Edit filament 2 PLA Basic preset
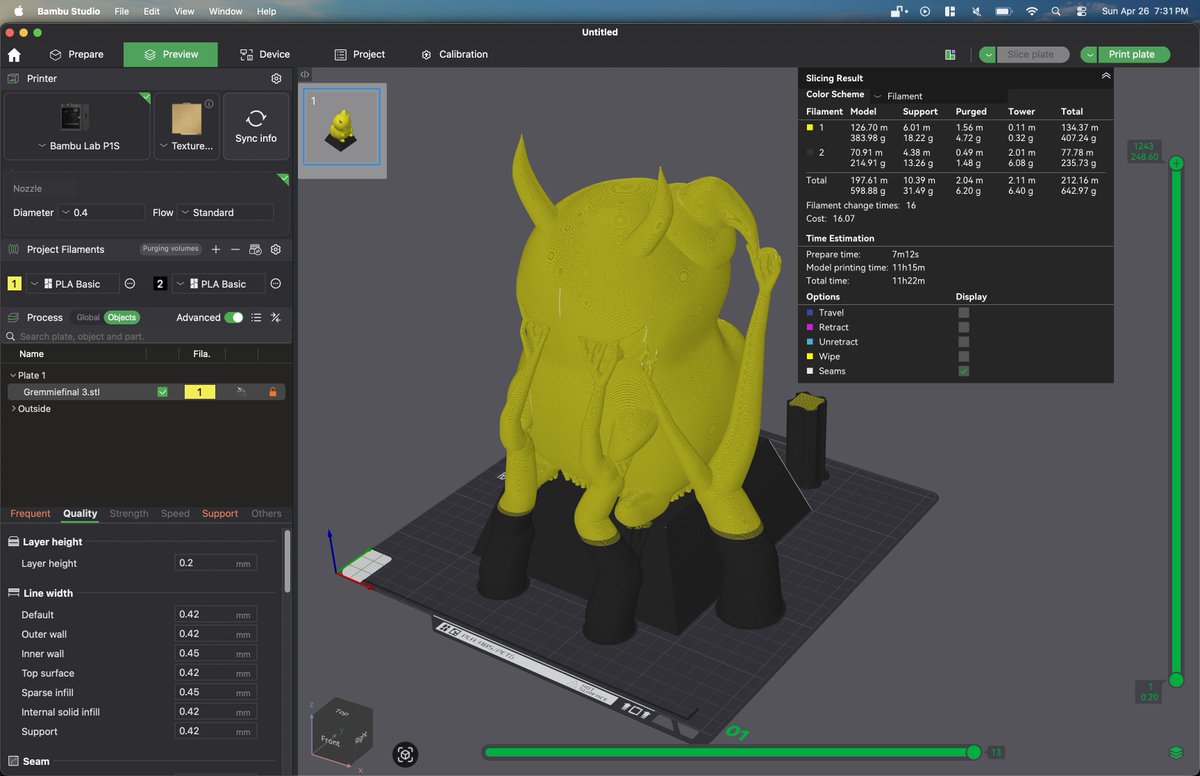 point(276,284)
